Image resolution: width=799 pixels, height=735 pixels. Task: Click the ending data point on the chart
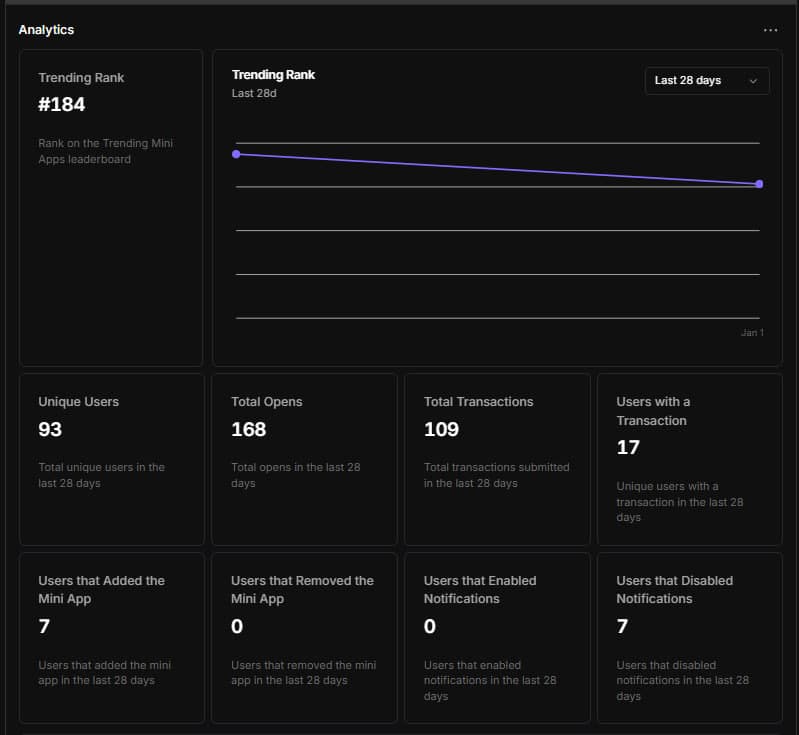click(x=759, y=184)
